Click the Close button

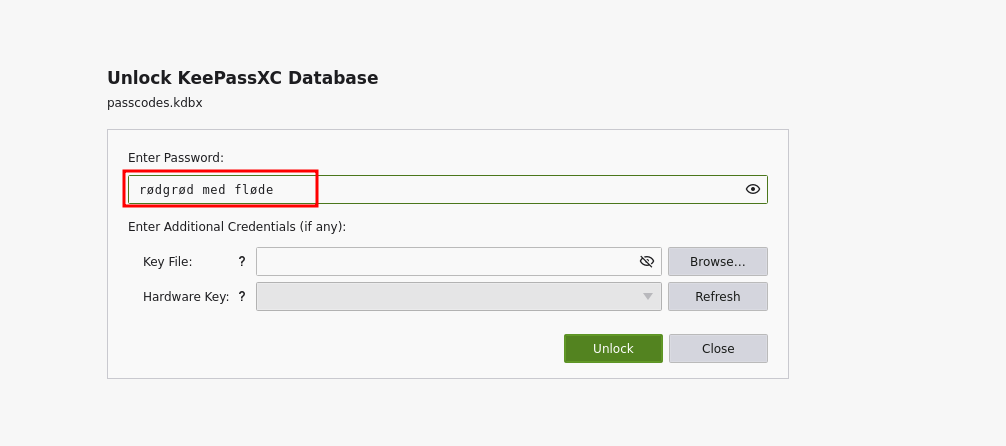(x=718, y=349)
